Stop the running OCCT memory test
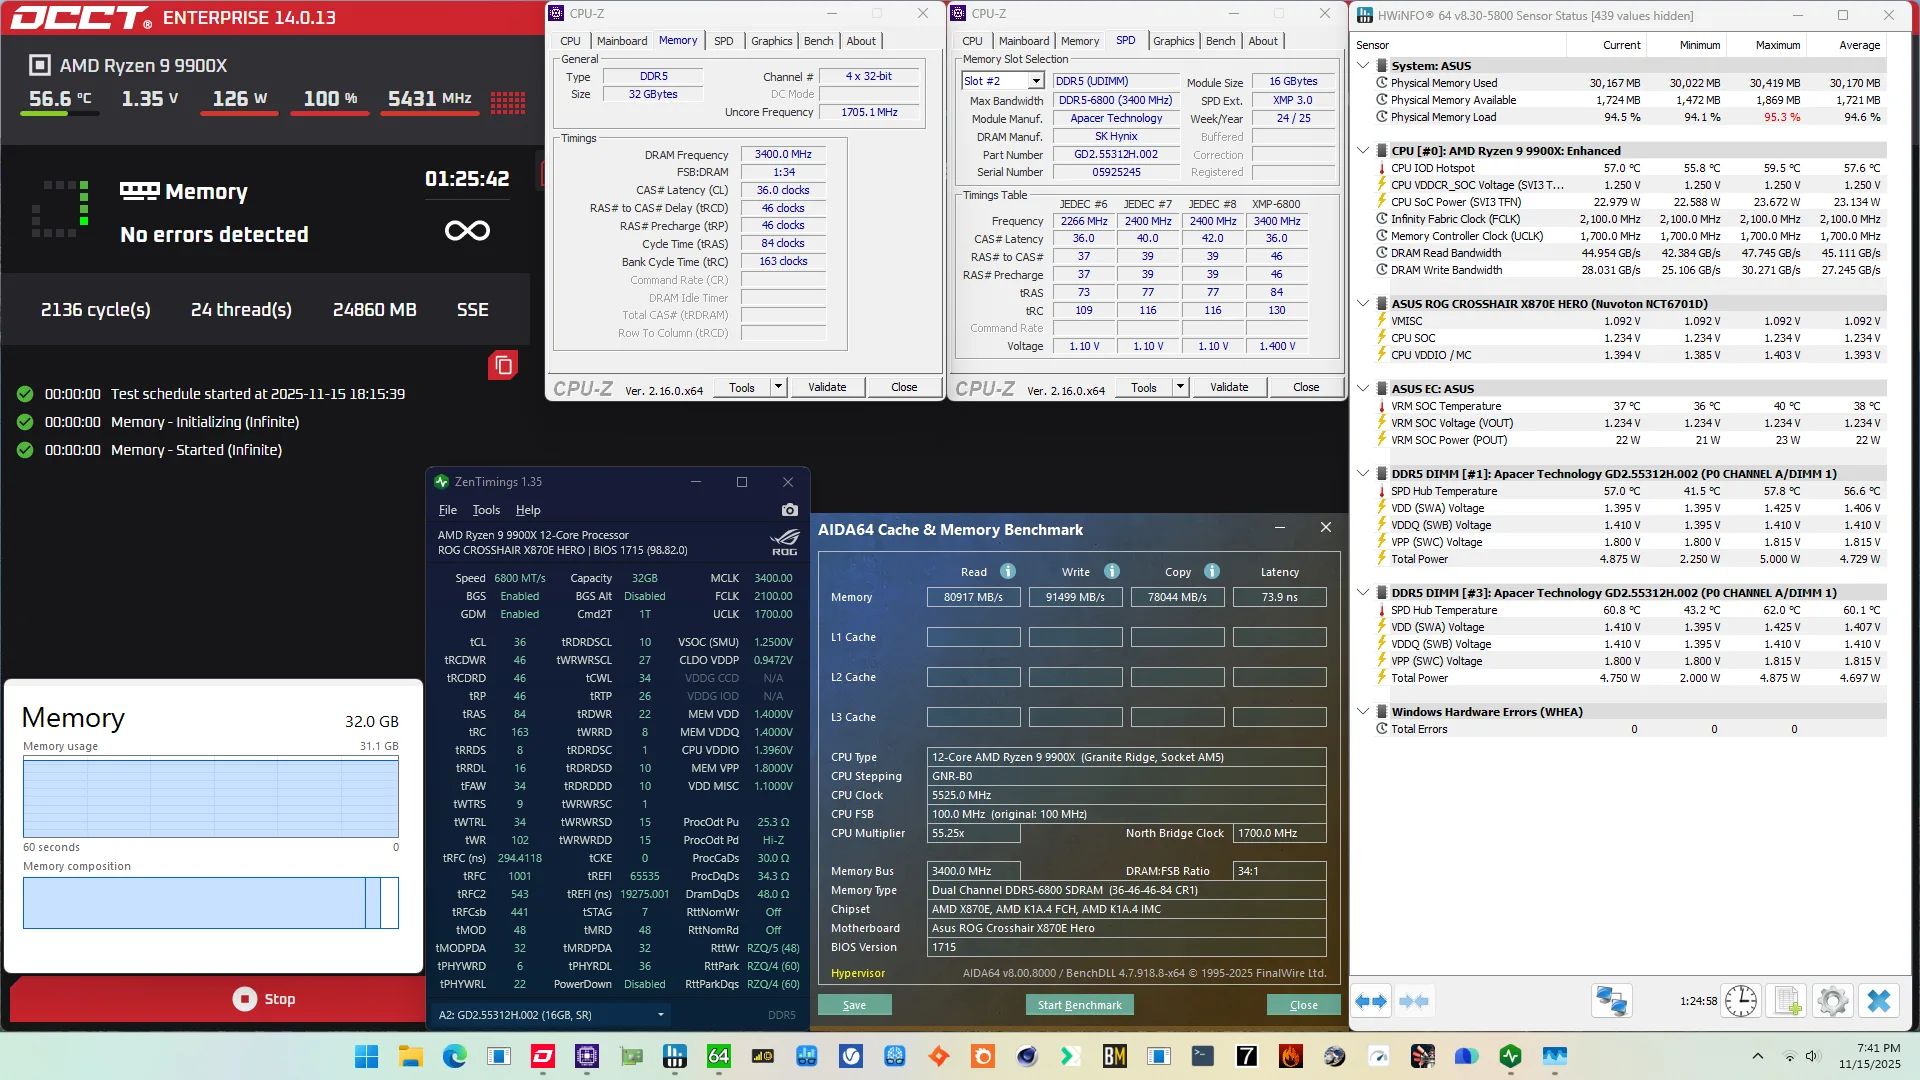Image resolution: width=1920 pixels, height=1080 pixels. (x=265, y=998)
